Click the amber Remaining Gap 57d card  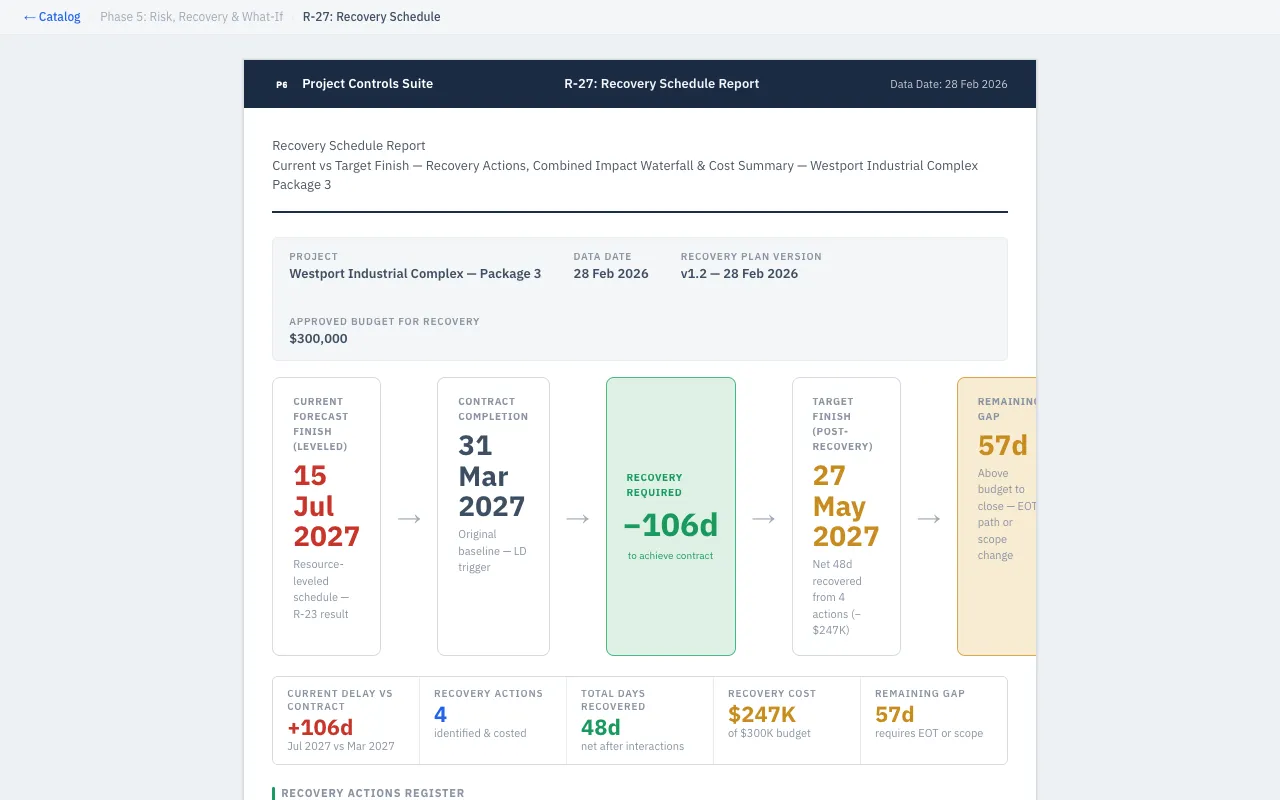(996, 516)
